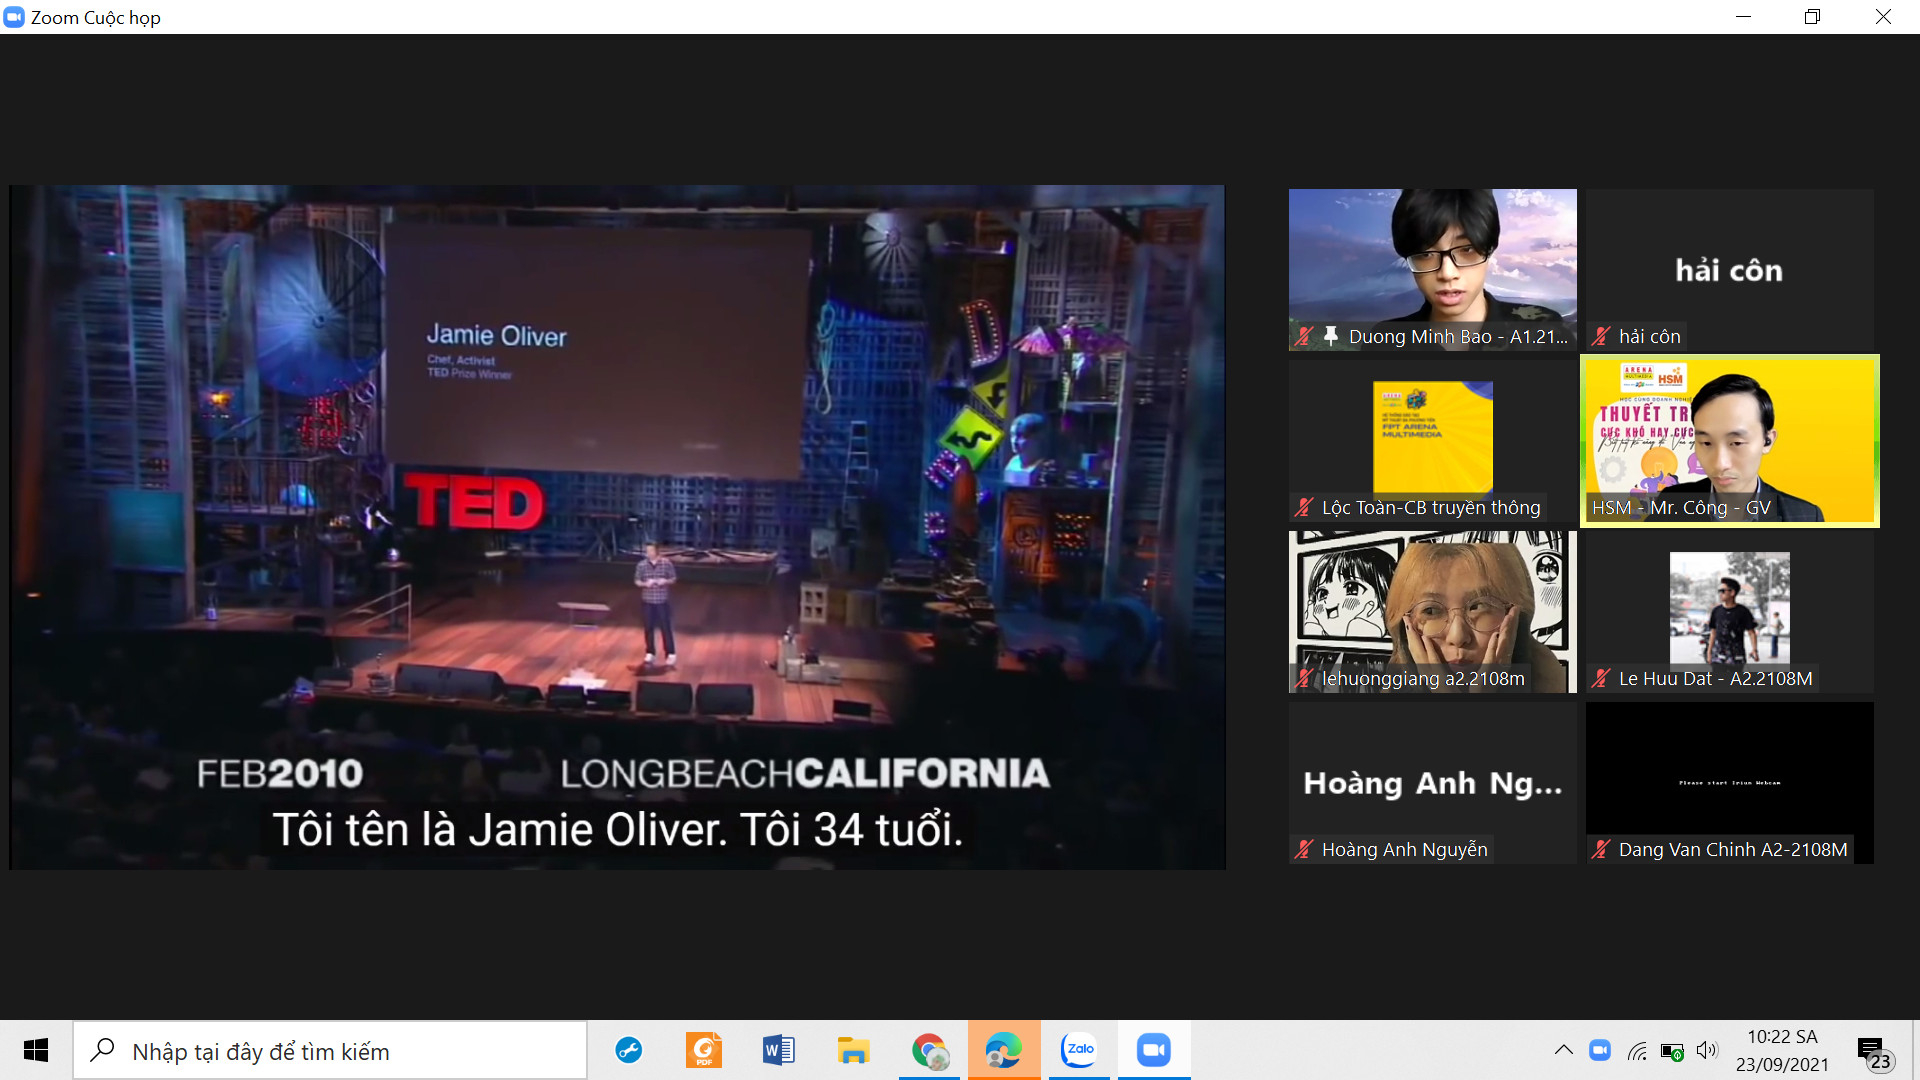Screen dimensions: 1920x1080
Task: Click muted mic icon on Le Huu Dat tile
Action: pos(1601,679)
